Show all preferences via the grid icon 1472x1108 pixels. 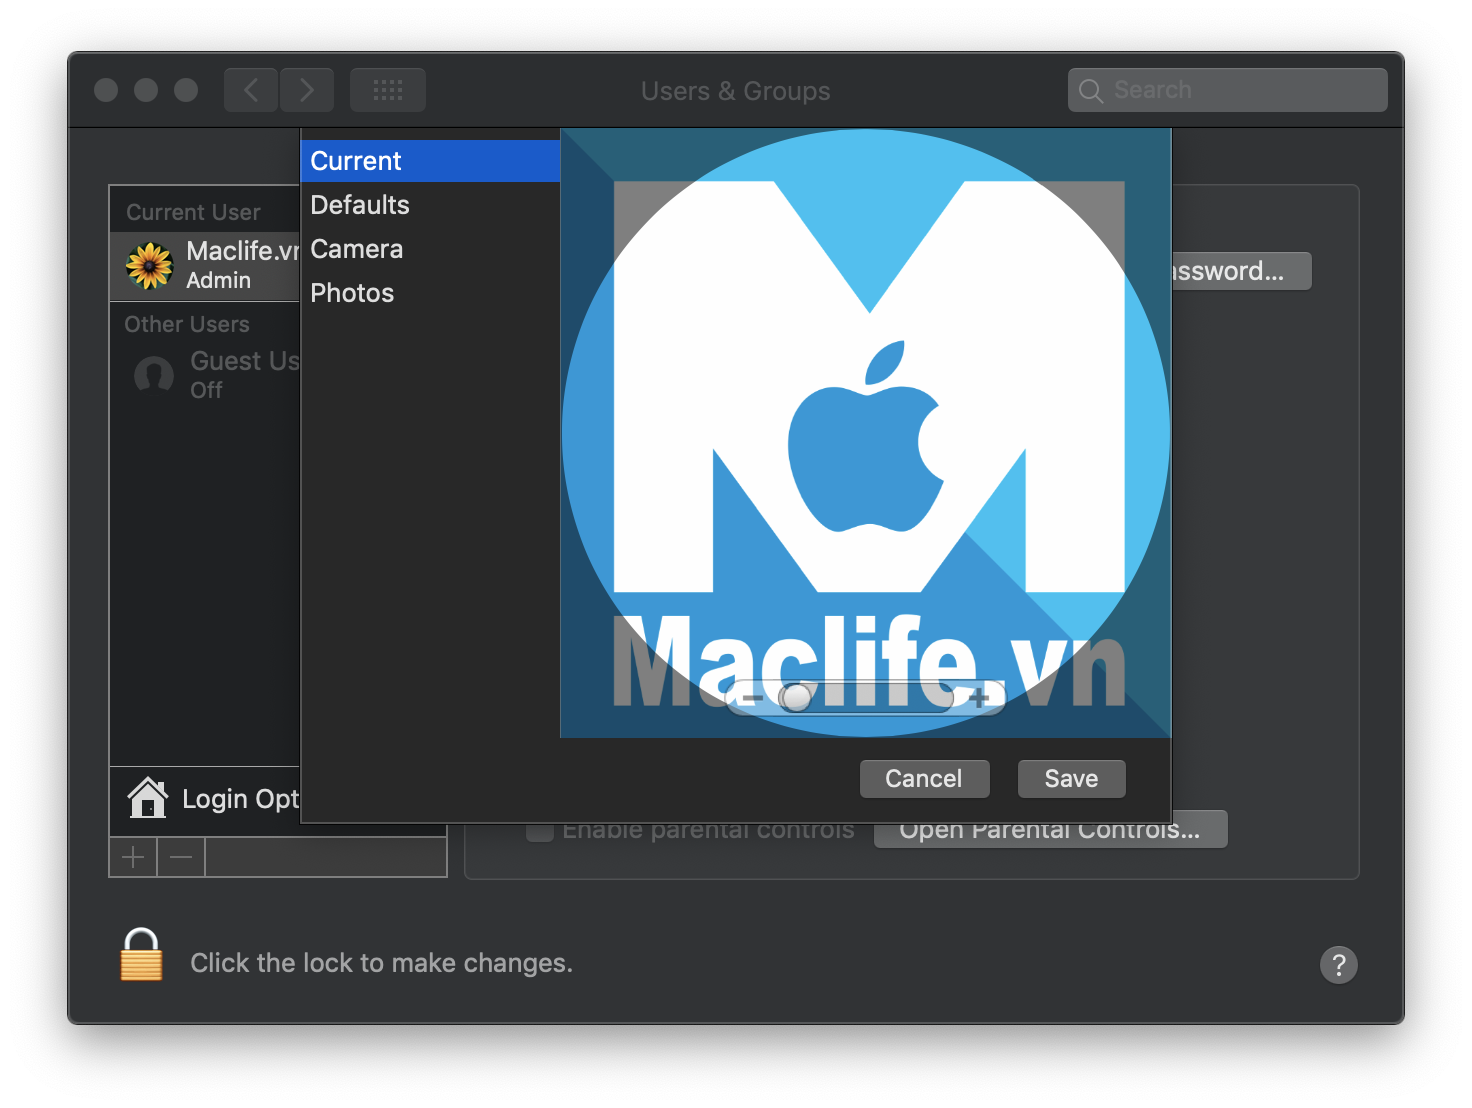click(387, 89)
